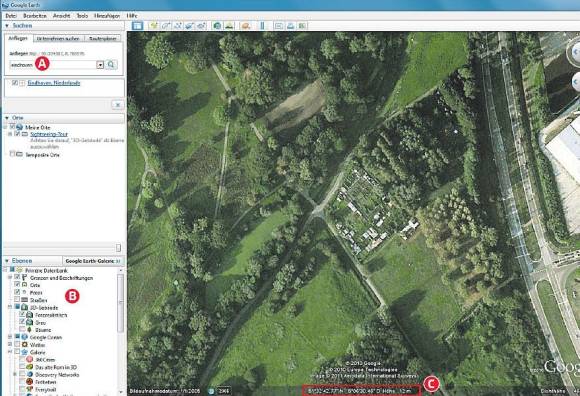Open the Sightseeing-Tour link
This screenshot has height=396, width=580.
[49, 134]
